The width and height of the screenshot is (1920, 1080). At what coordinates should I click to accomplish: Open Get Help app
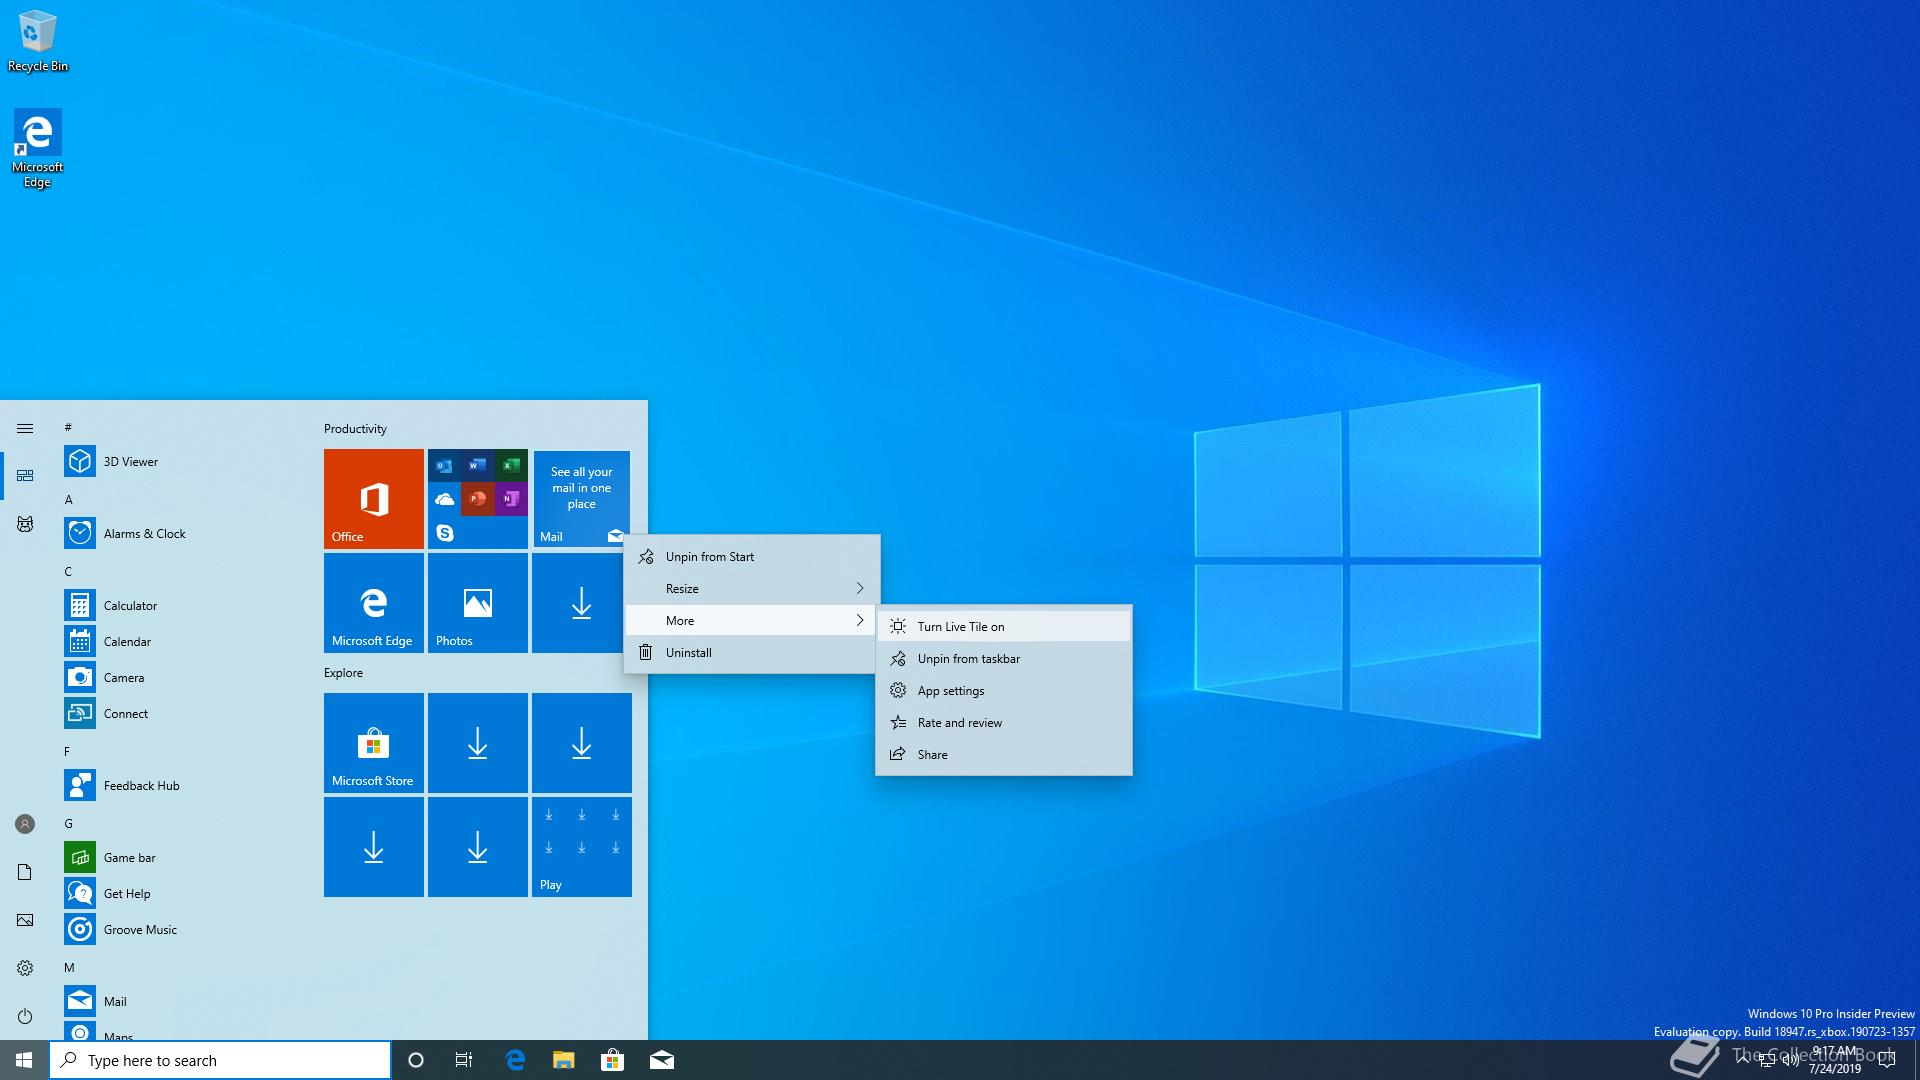180,894
